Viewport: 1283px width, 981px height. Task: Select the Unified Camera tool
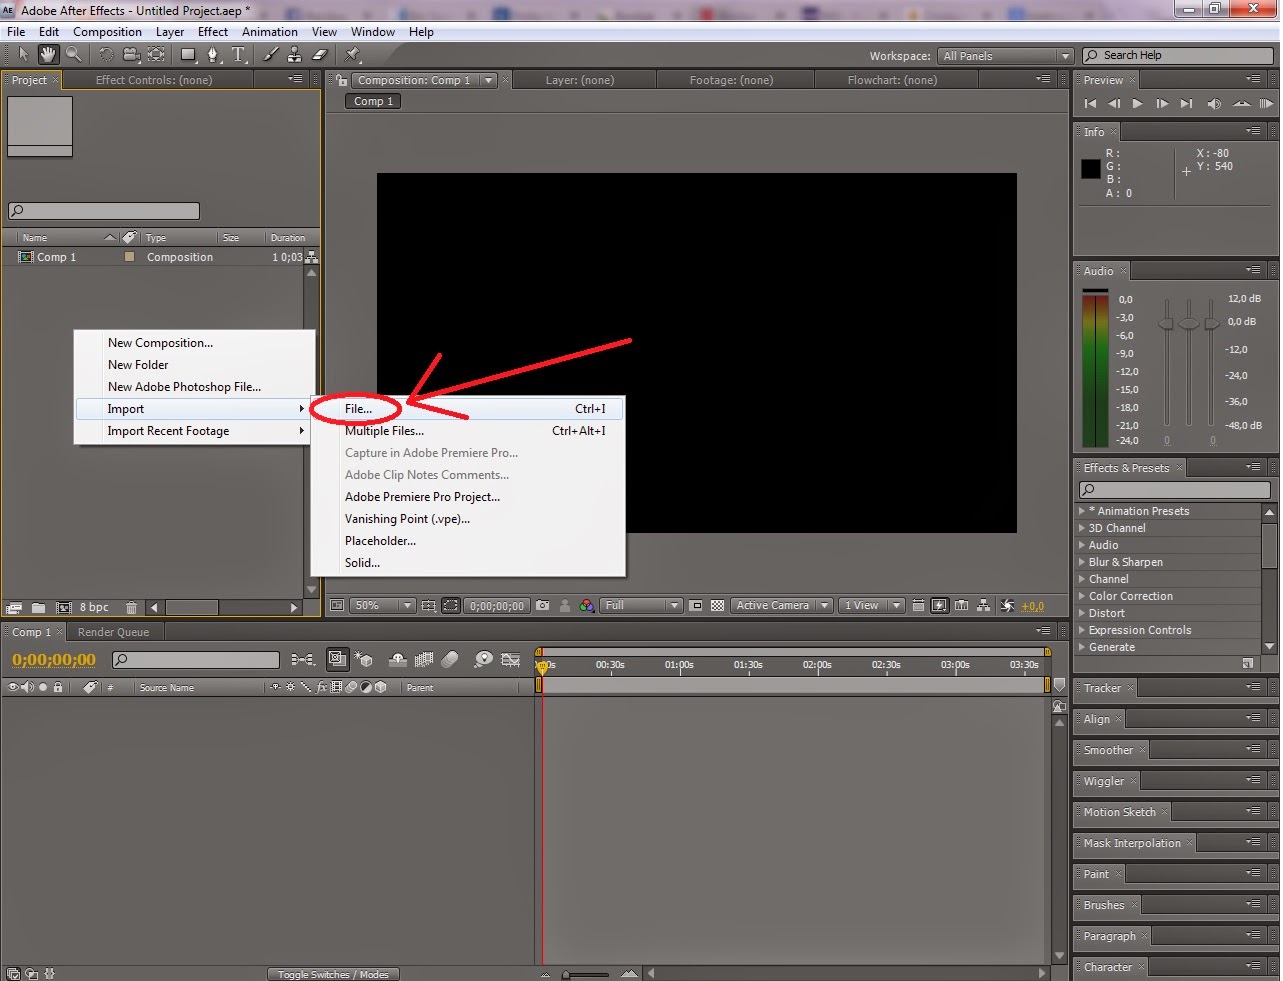pyautogui.click(x=131, y=55)
